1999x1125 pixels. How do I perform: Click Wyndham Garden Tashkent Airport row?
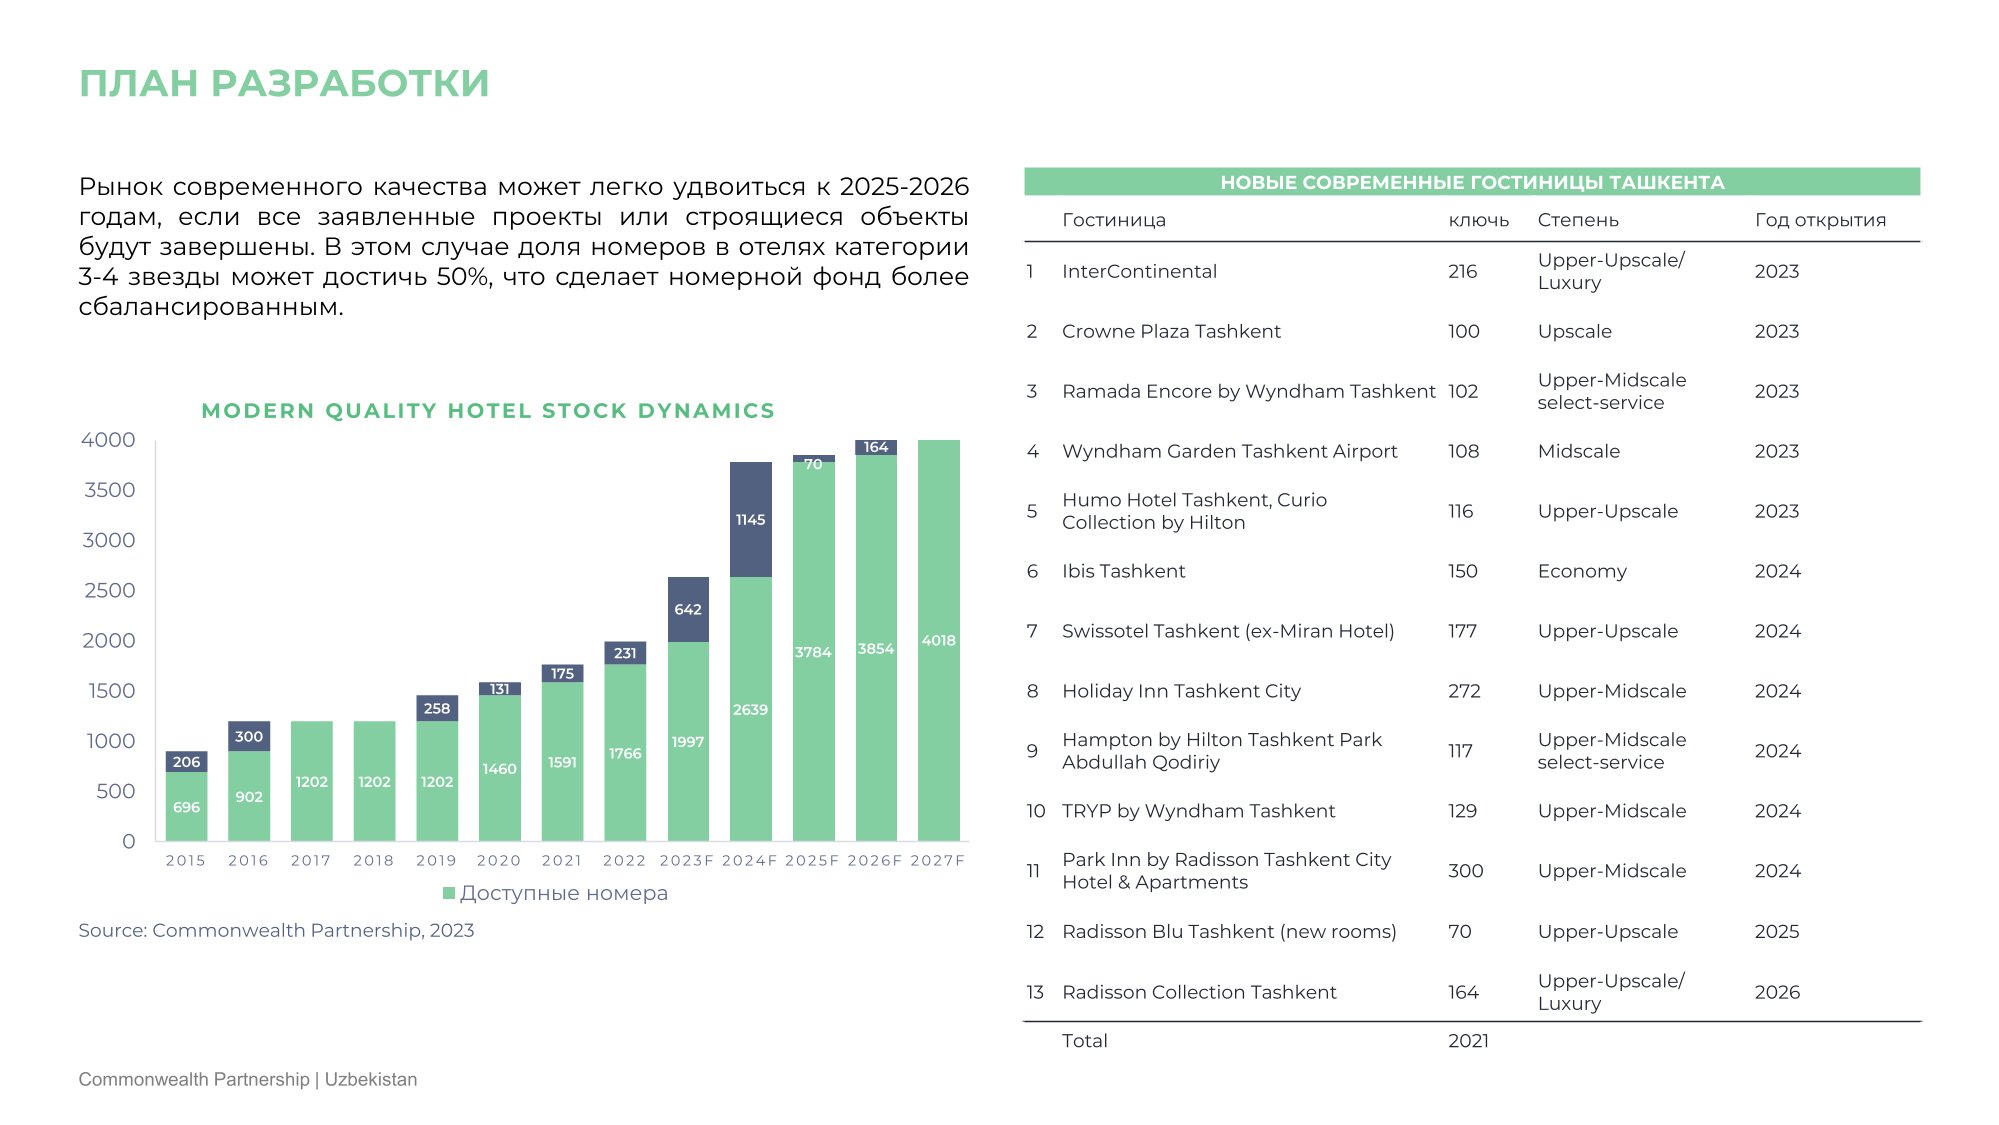(x=1230, y=451)
